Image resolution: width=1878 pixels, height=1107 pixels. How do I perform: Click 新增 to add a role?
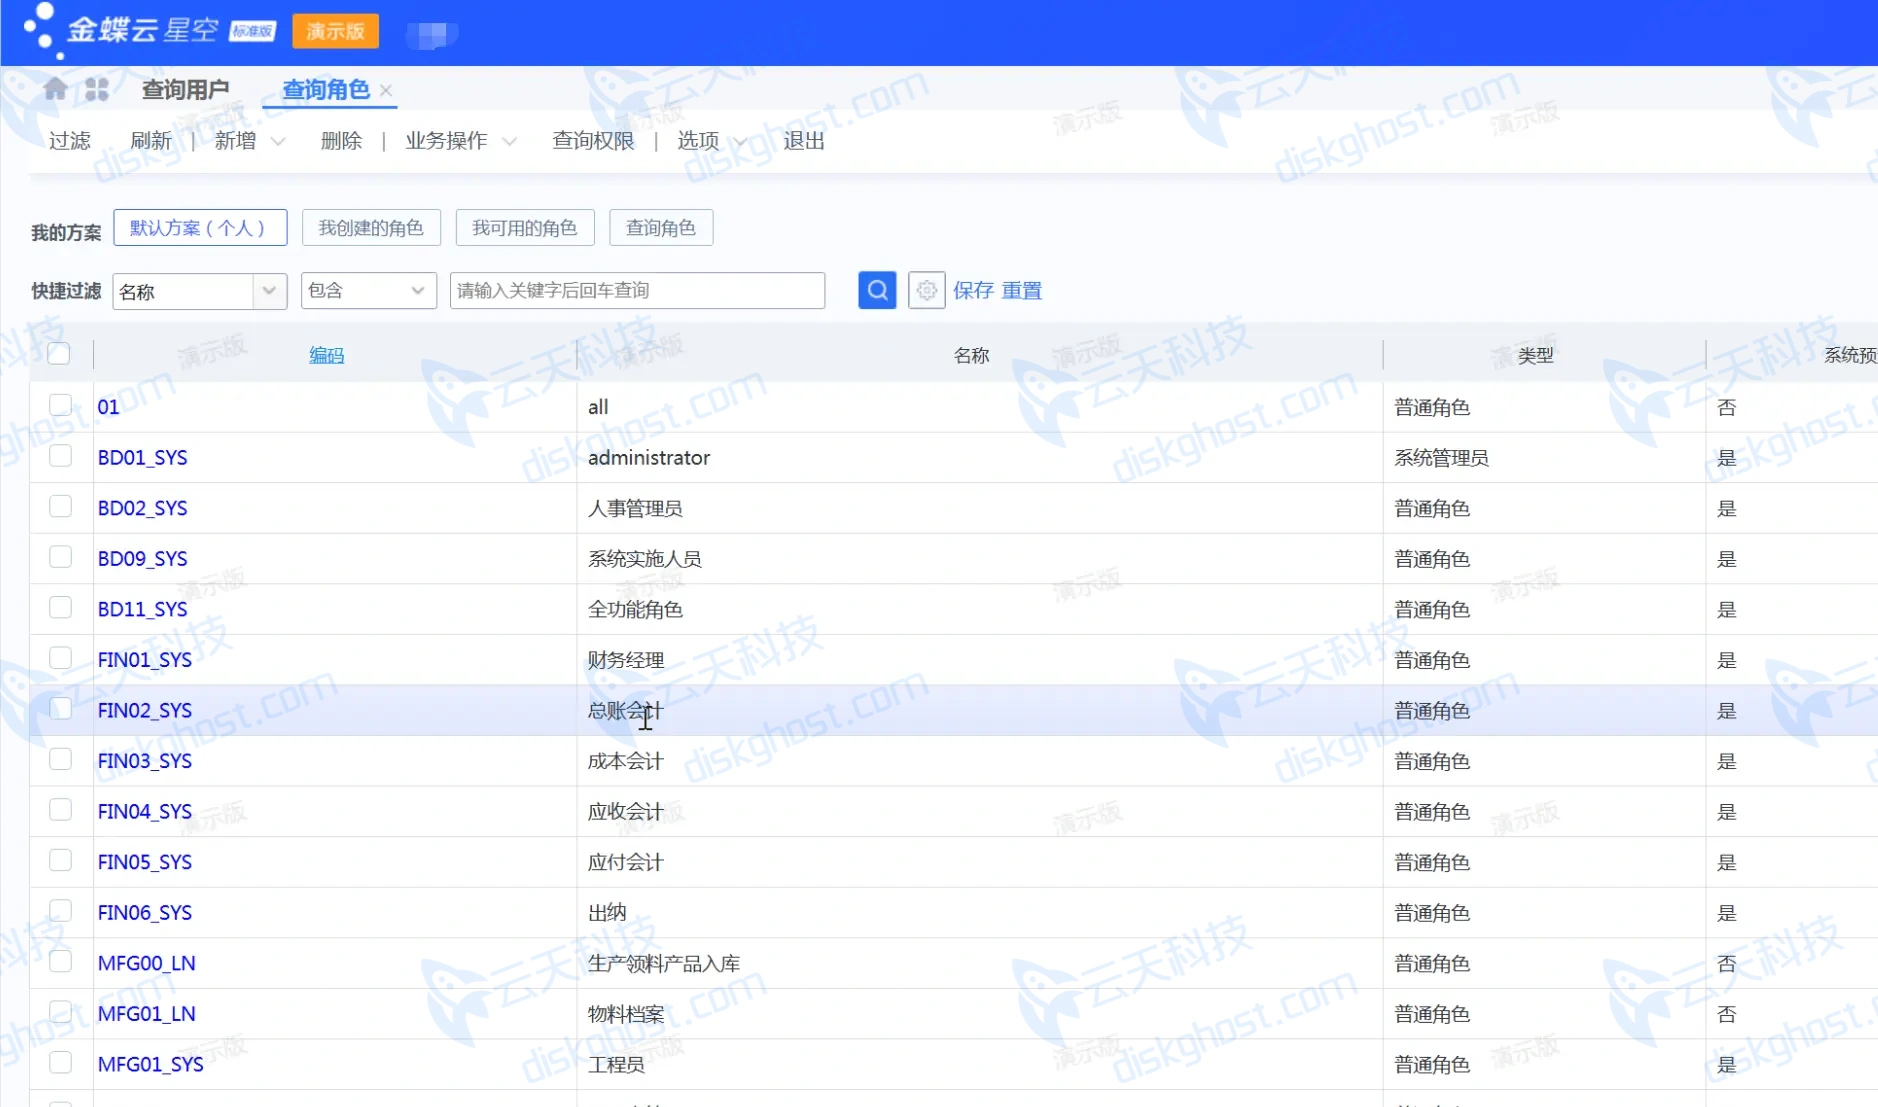tap(235, 141)
